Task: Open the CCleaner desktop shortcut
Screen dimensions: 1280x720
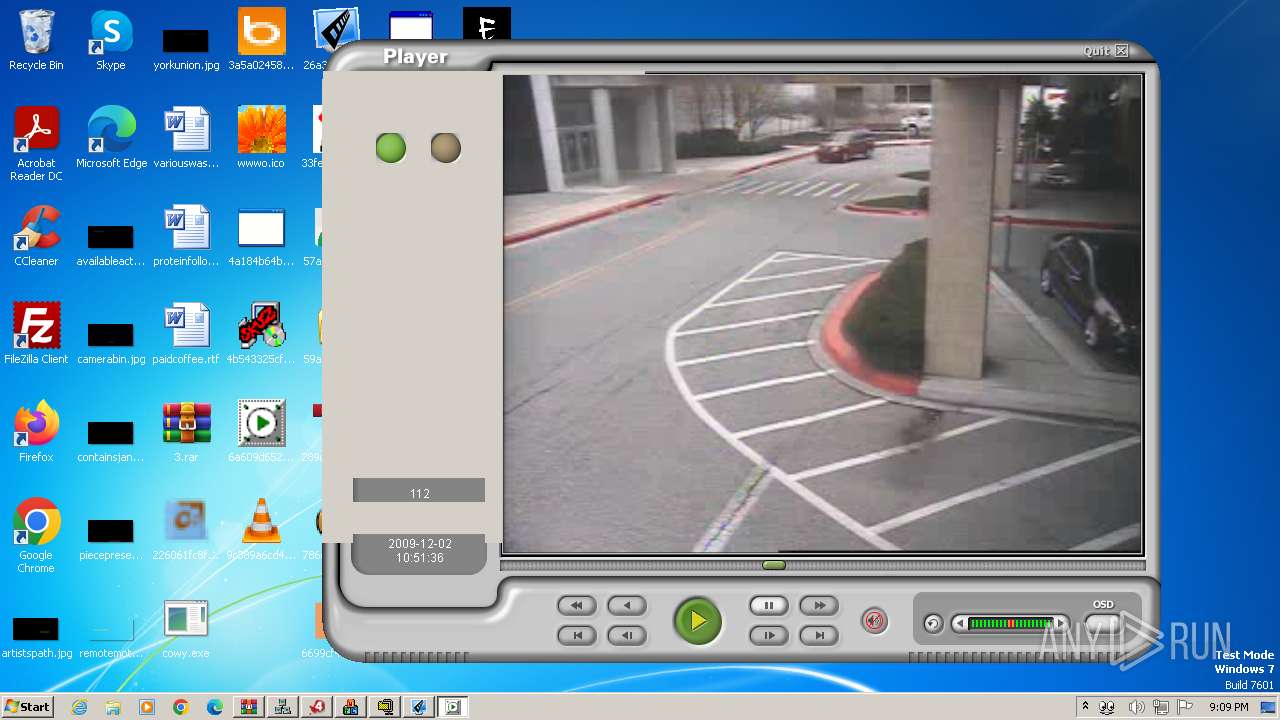Action: click(36, 236)
